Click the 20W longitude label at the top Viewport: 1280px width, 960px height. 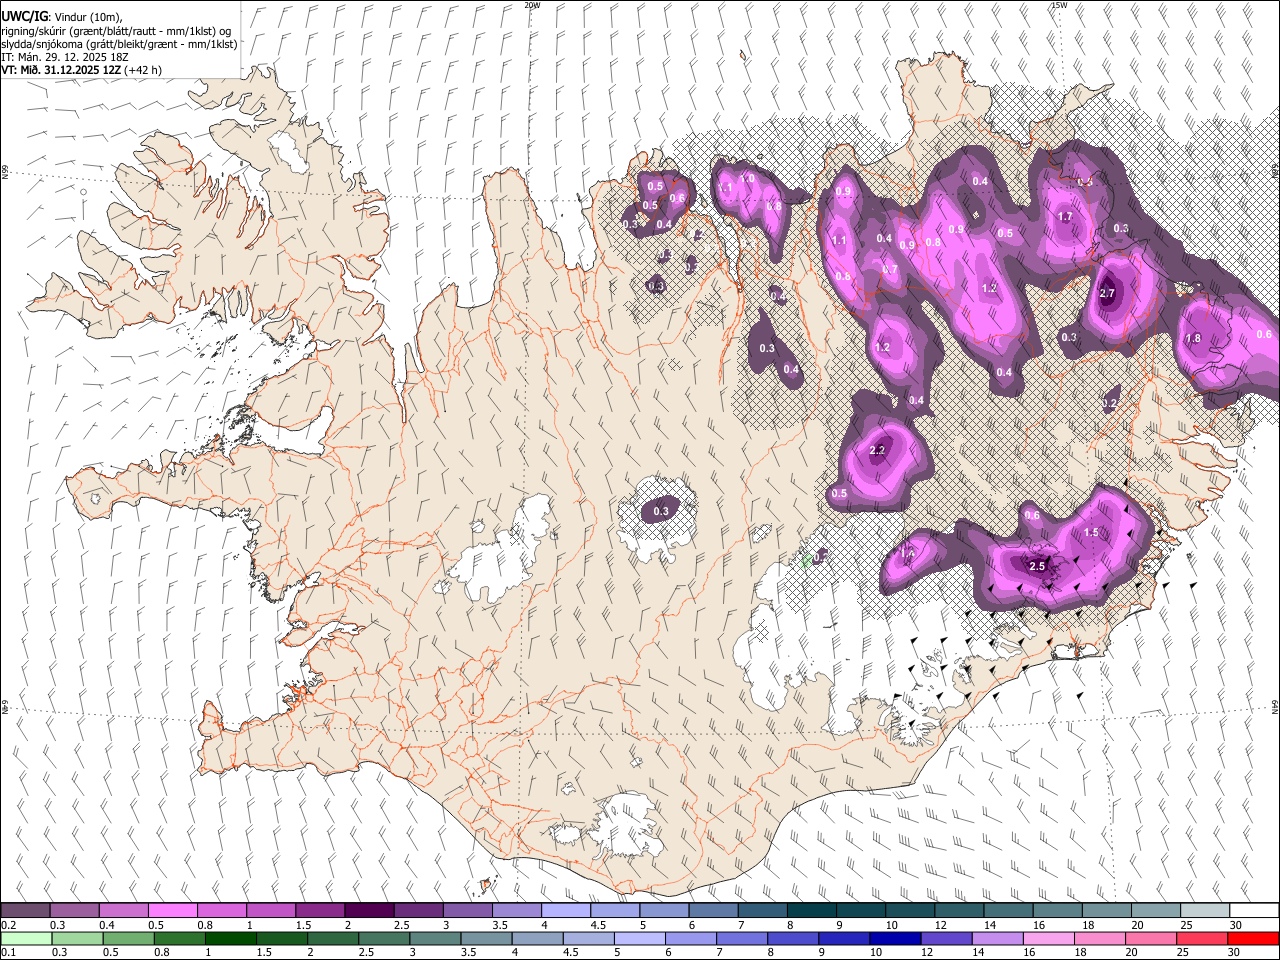click(x=532, y=5)
